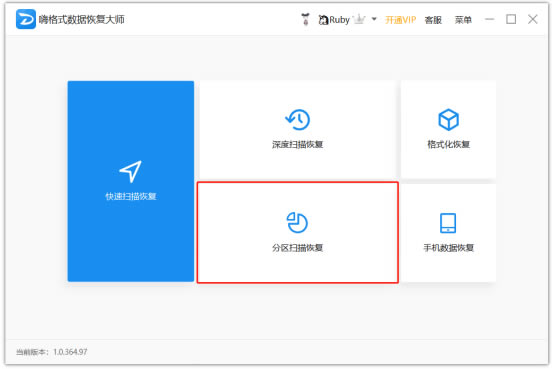Click the Ruby username
This screenshot has height=369, width=554.
[340, 20]
